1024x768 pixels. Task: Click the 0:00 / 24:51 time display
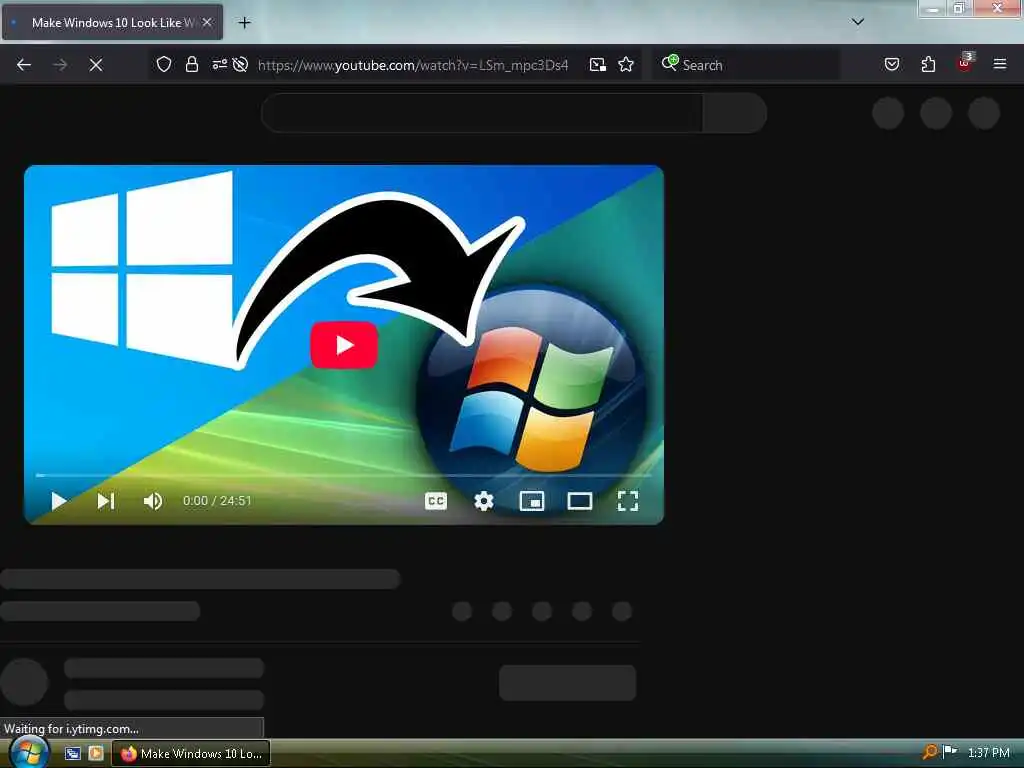point(217,501)
